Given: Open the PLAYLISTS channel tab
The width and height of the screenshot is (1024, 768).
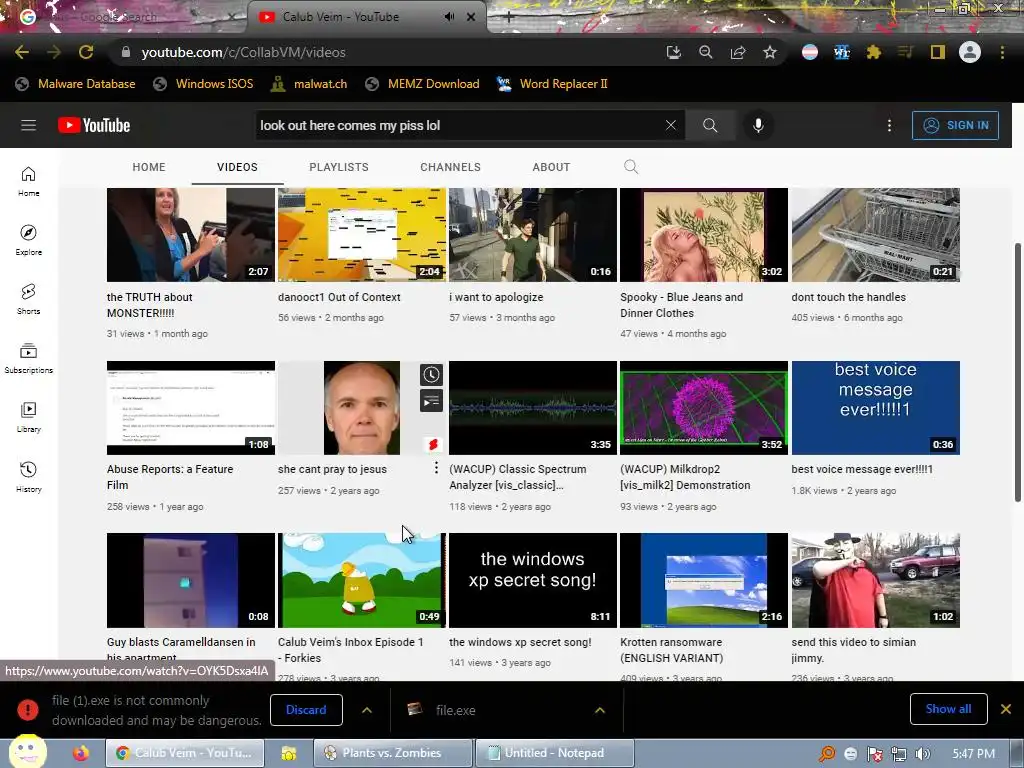Looking at the screenshot, I should pos(339,167).
